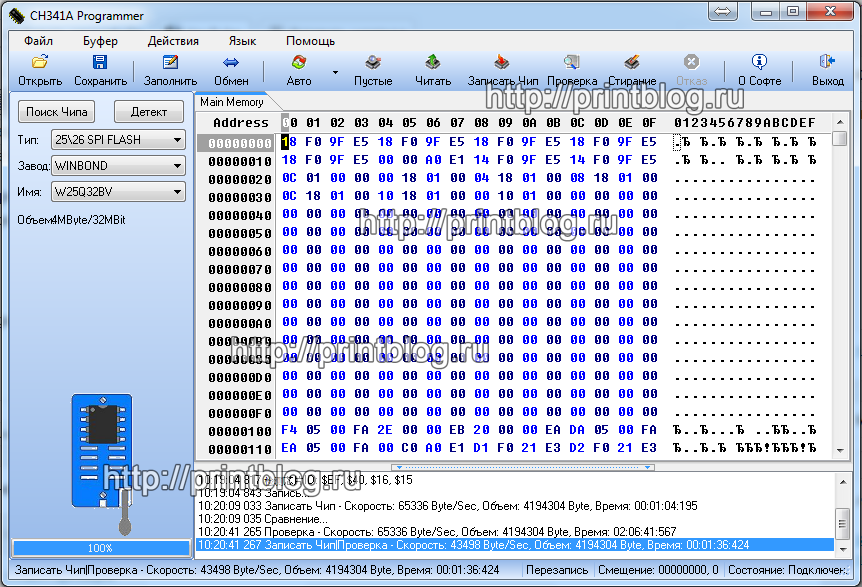
Task: Open the Буфер menu
Action: pyautogui.click(x=100, y=41)
